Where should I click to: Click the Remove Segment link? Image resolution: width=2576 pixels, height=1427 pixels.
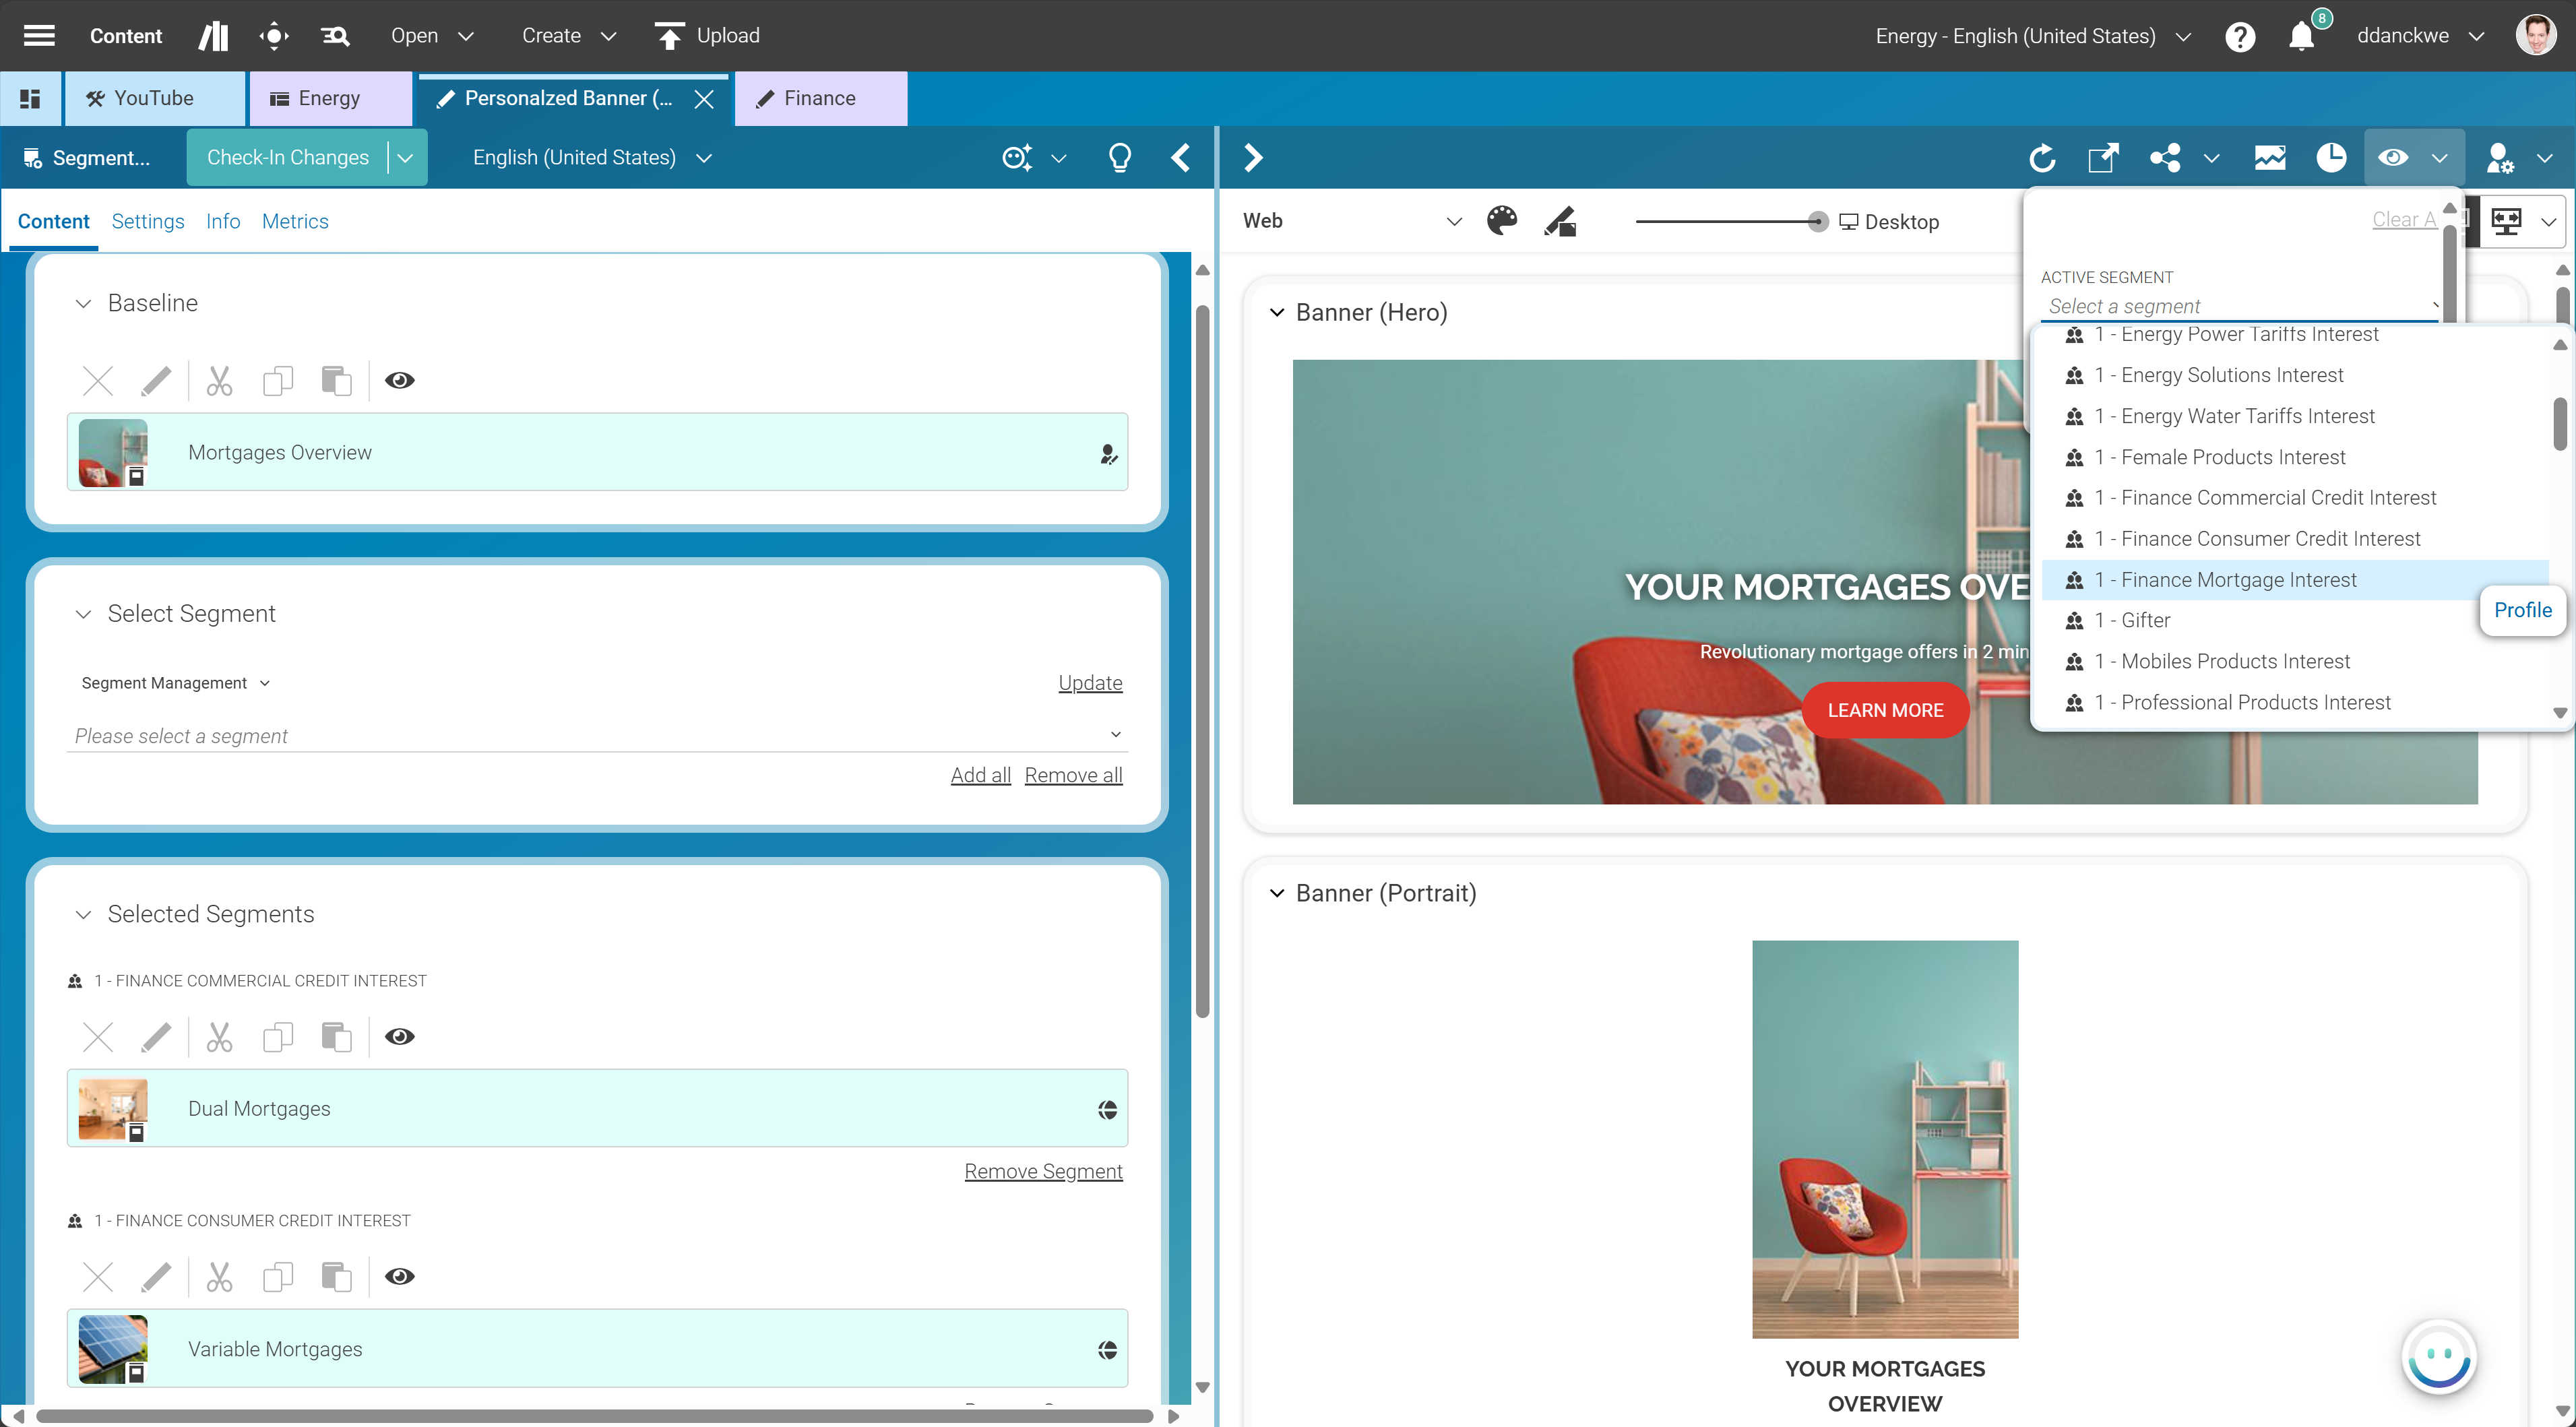coord(1043,1171)
